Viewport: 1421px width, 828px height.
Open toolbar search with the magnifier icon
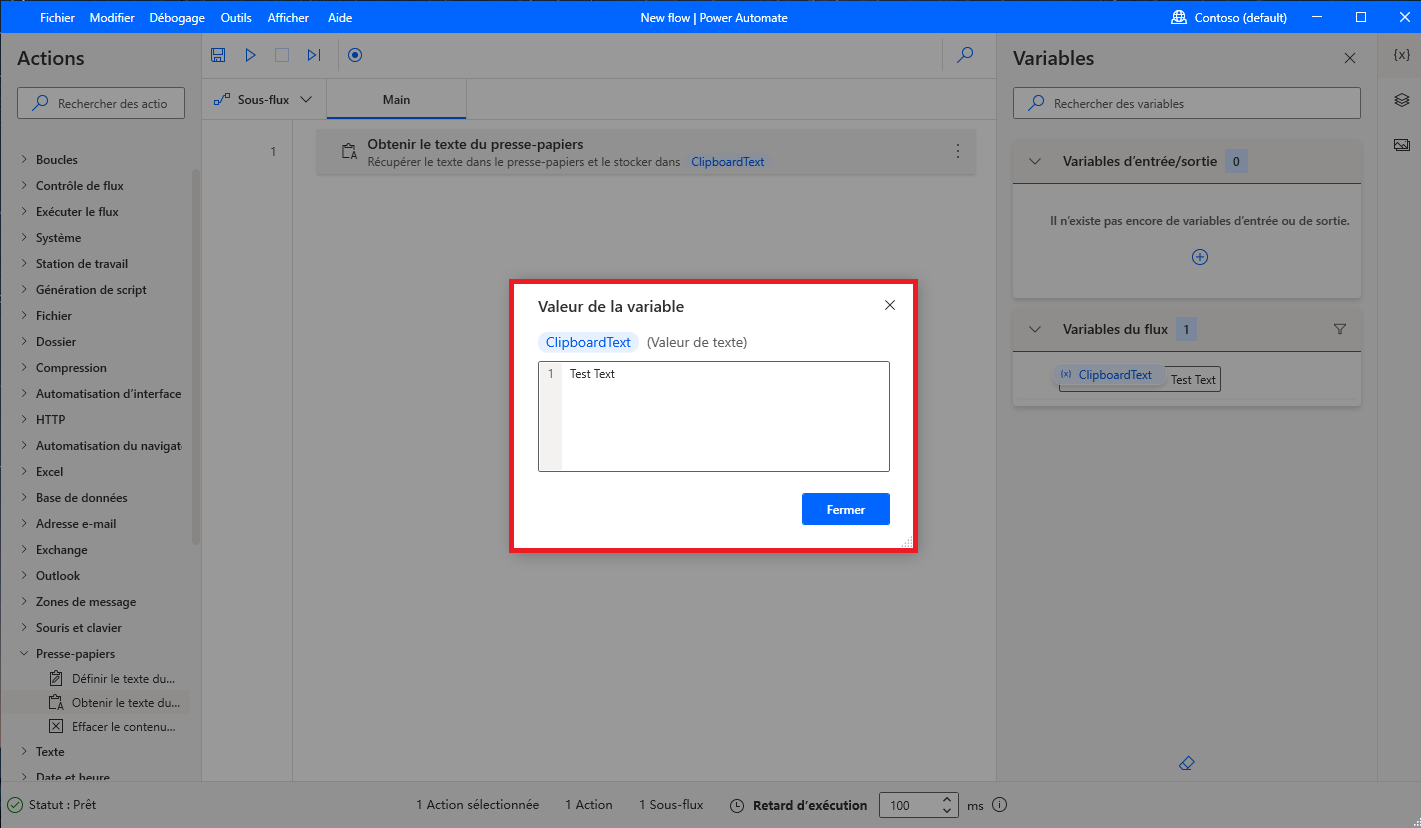click(964, 55)
